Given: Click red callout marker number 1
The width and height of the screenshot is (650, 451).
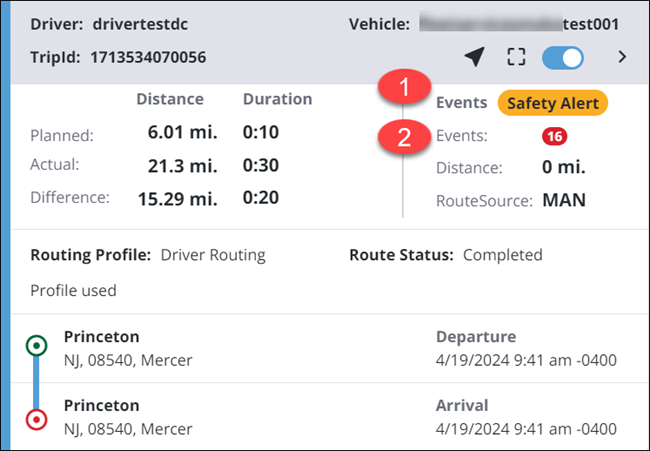Looking at the screenshot, I should pyautogui.click(x=404, y=88).
